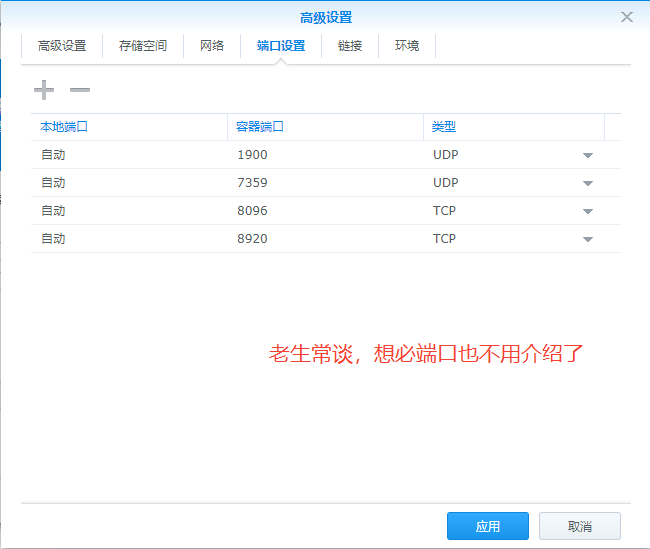
Task: Sort by 容器端口 column header
Action: [325, 127]
